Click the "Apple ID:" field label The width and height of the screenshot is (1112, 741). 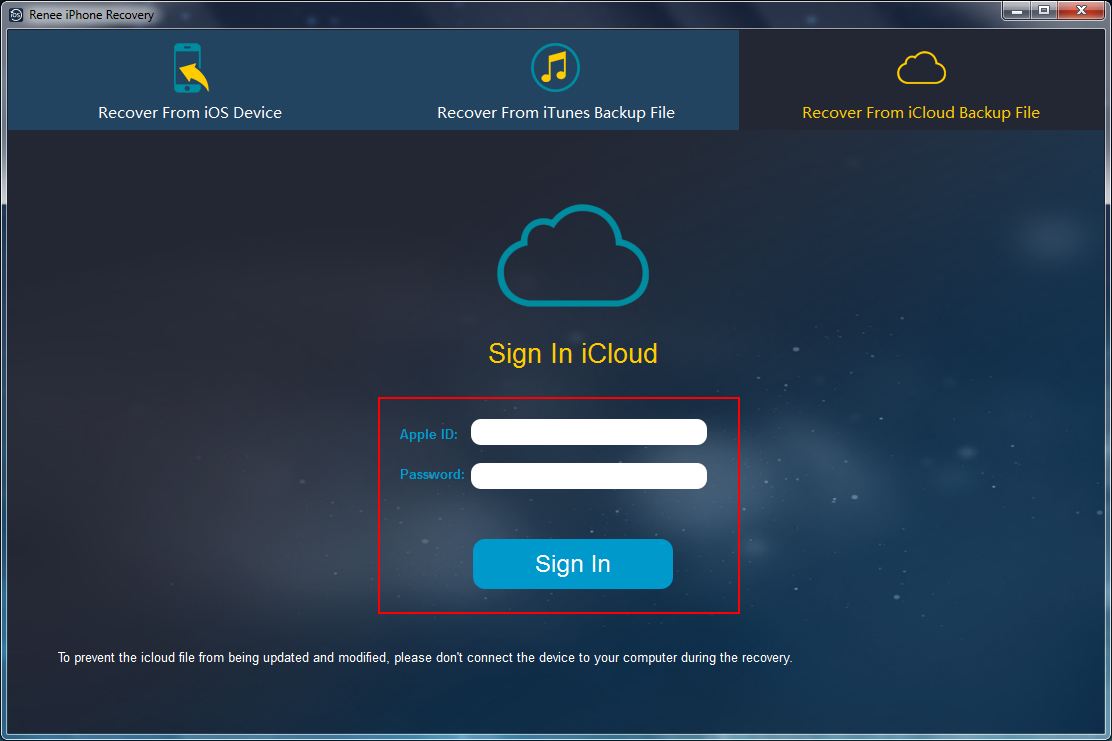click(428, 434)
